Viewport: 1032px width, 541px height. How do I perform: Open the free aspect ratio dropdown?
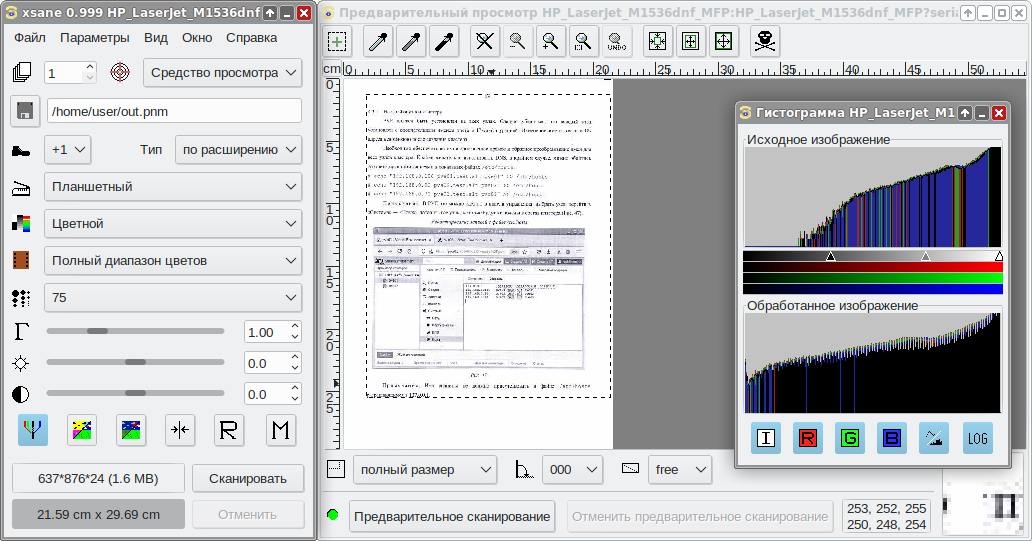(x=680, y=469)
